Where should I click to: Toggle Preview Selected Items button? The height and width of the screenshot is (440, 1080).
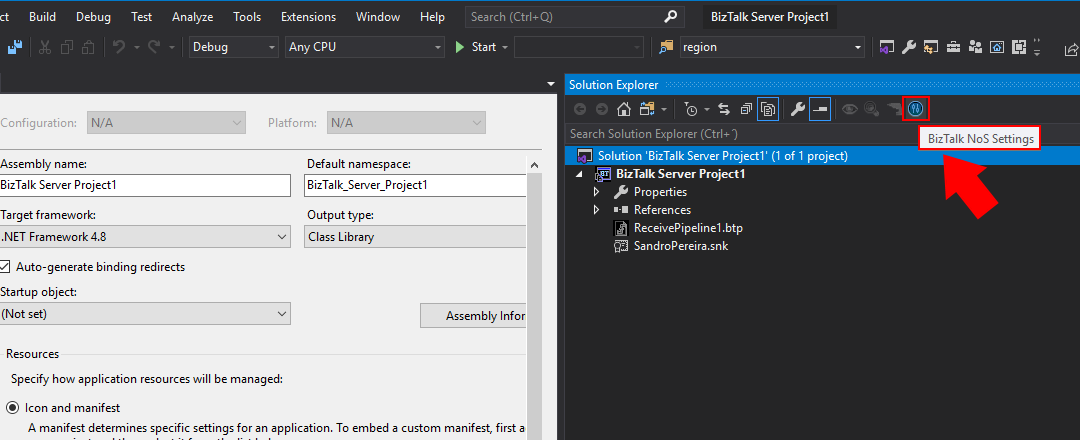[x=820, y=109]
